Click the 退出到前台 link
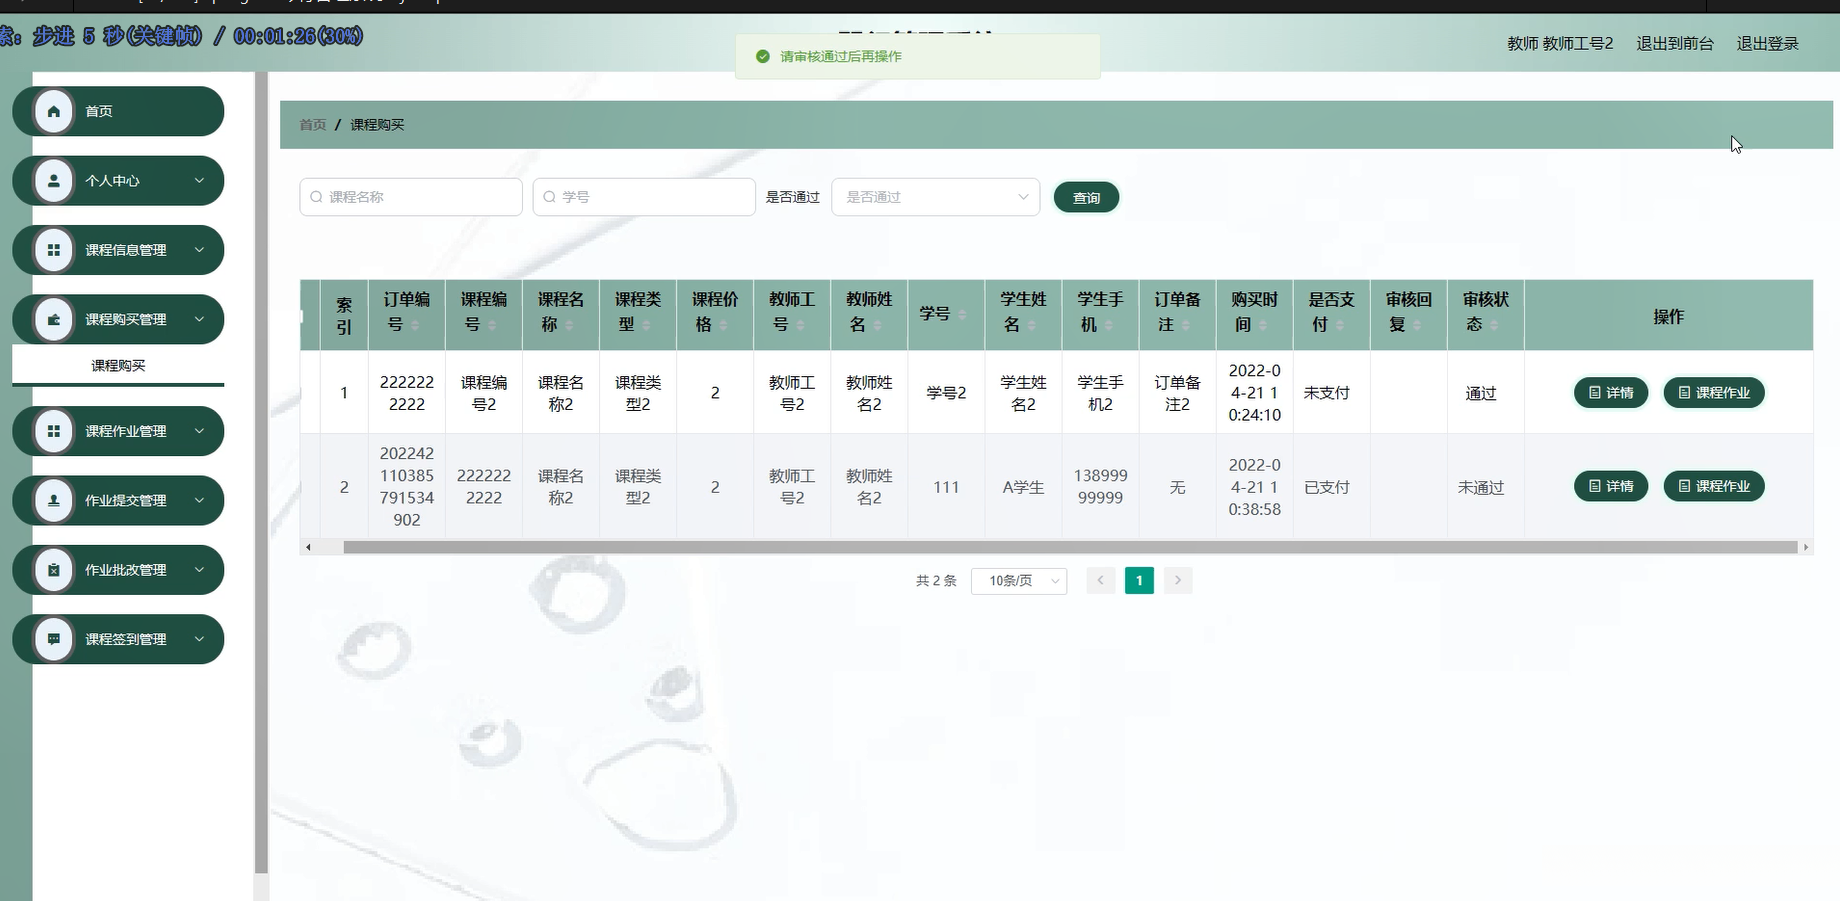The height and width of the screenshot is (901, 1840). (x=1675, y=44)
